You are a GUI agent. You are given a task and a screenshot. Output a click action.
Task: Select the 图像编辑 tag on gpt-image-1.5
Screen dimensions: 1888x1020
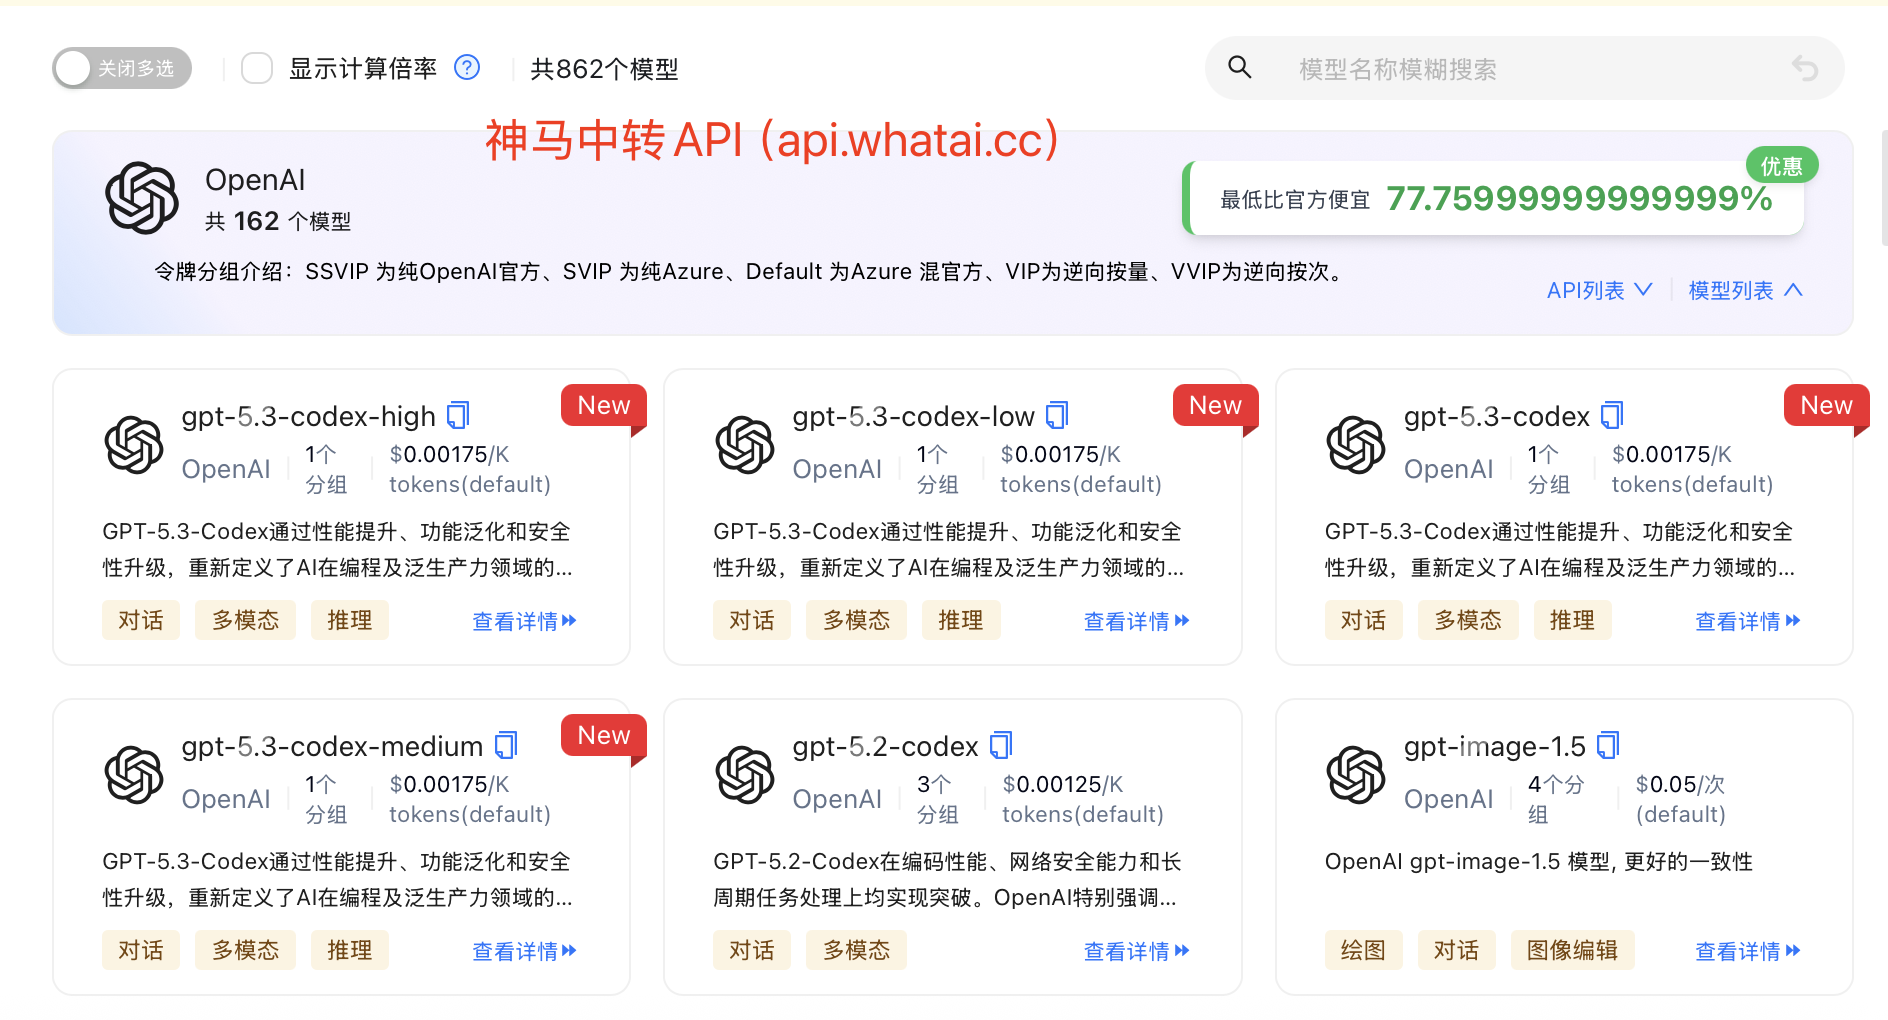pos(1572,951)
